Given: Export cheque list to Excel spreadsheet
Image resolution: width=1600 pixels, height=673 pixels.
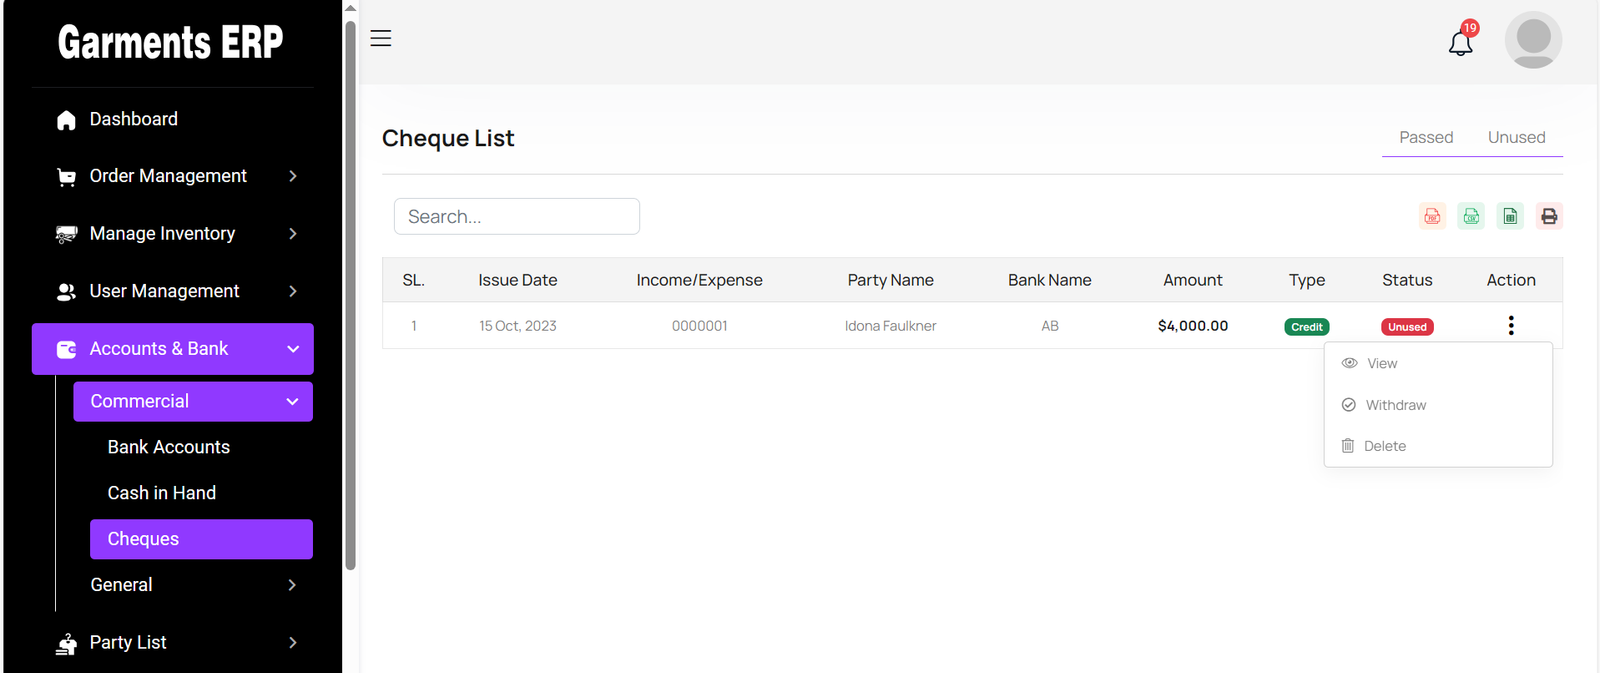Looking at the screenshot, I should point(1510,216).
